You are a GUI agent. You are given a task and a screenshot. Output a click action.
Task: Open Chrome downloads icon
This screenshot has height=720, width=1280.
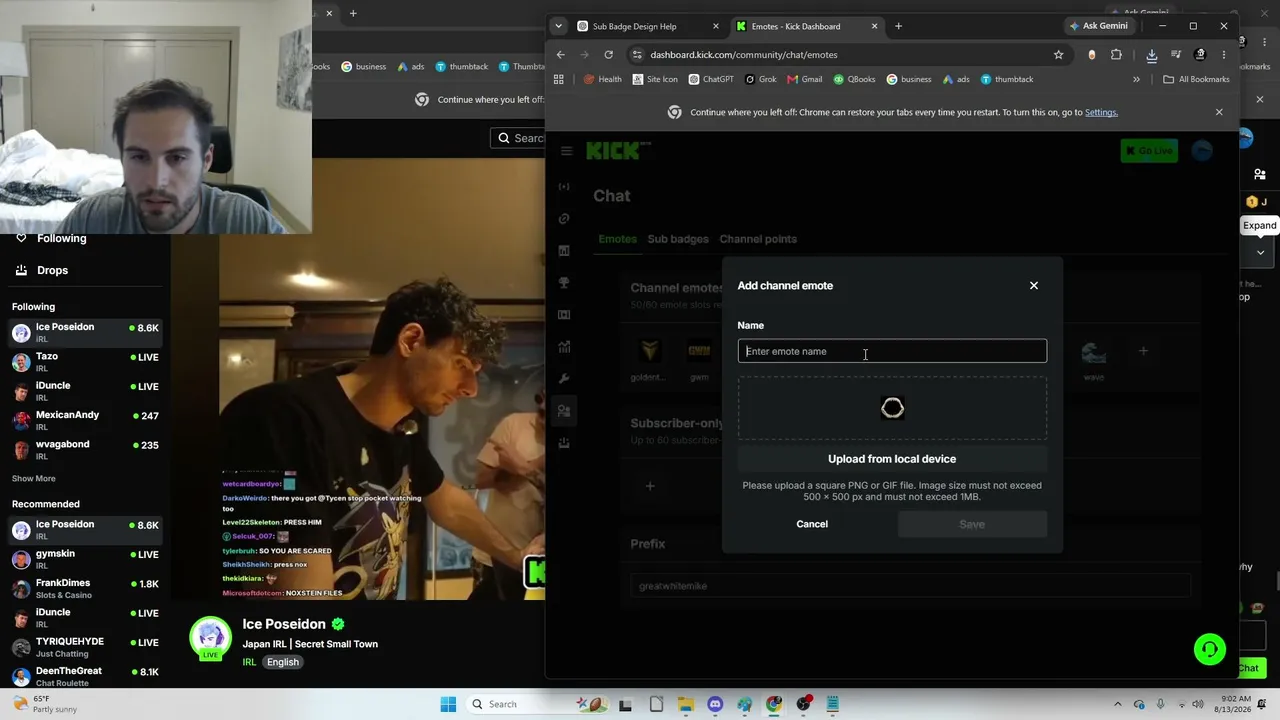[x=1152, y=55]
